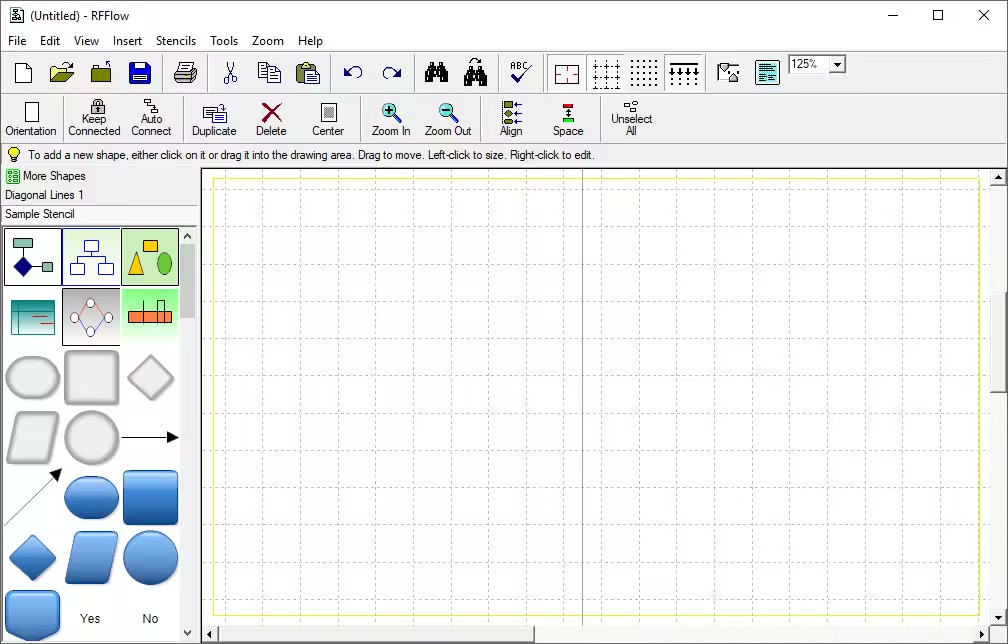1008x644 pixels.
Task: Pick the blue diamond shape from stencil
Action: pyautogui.click(x=32, y=557)
